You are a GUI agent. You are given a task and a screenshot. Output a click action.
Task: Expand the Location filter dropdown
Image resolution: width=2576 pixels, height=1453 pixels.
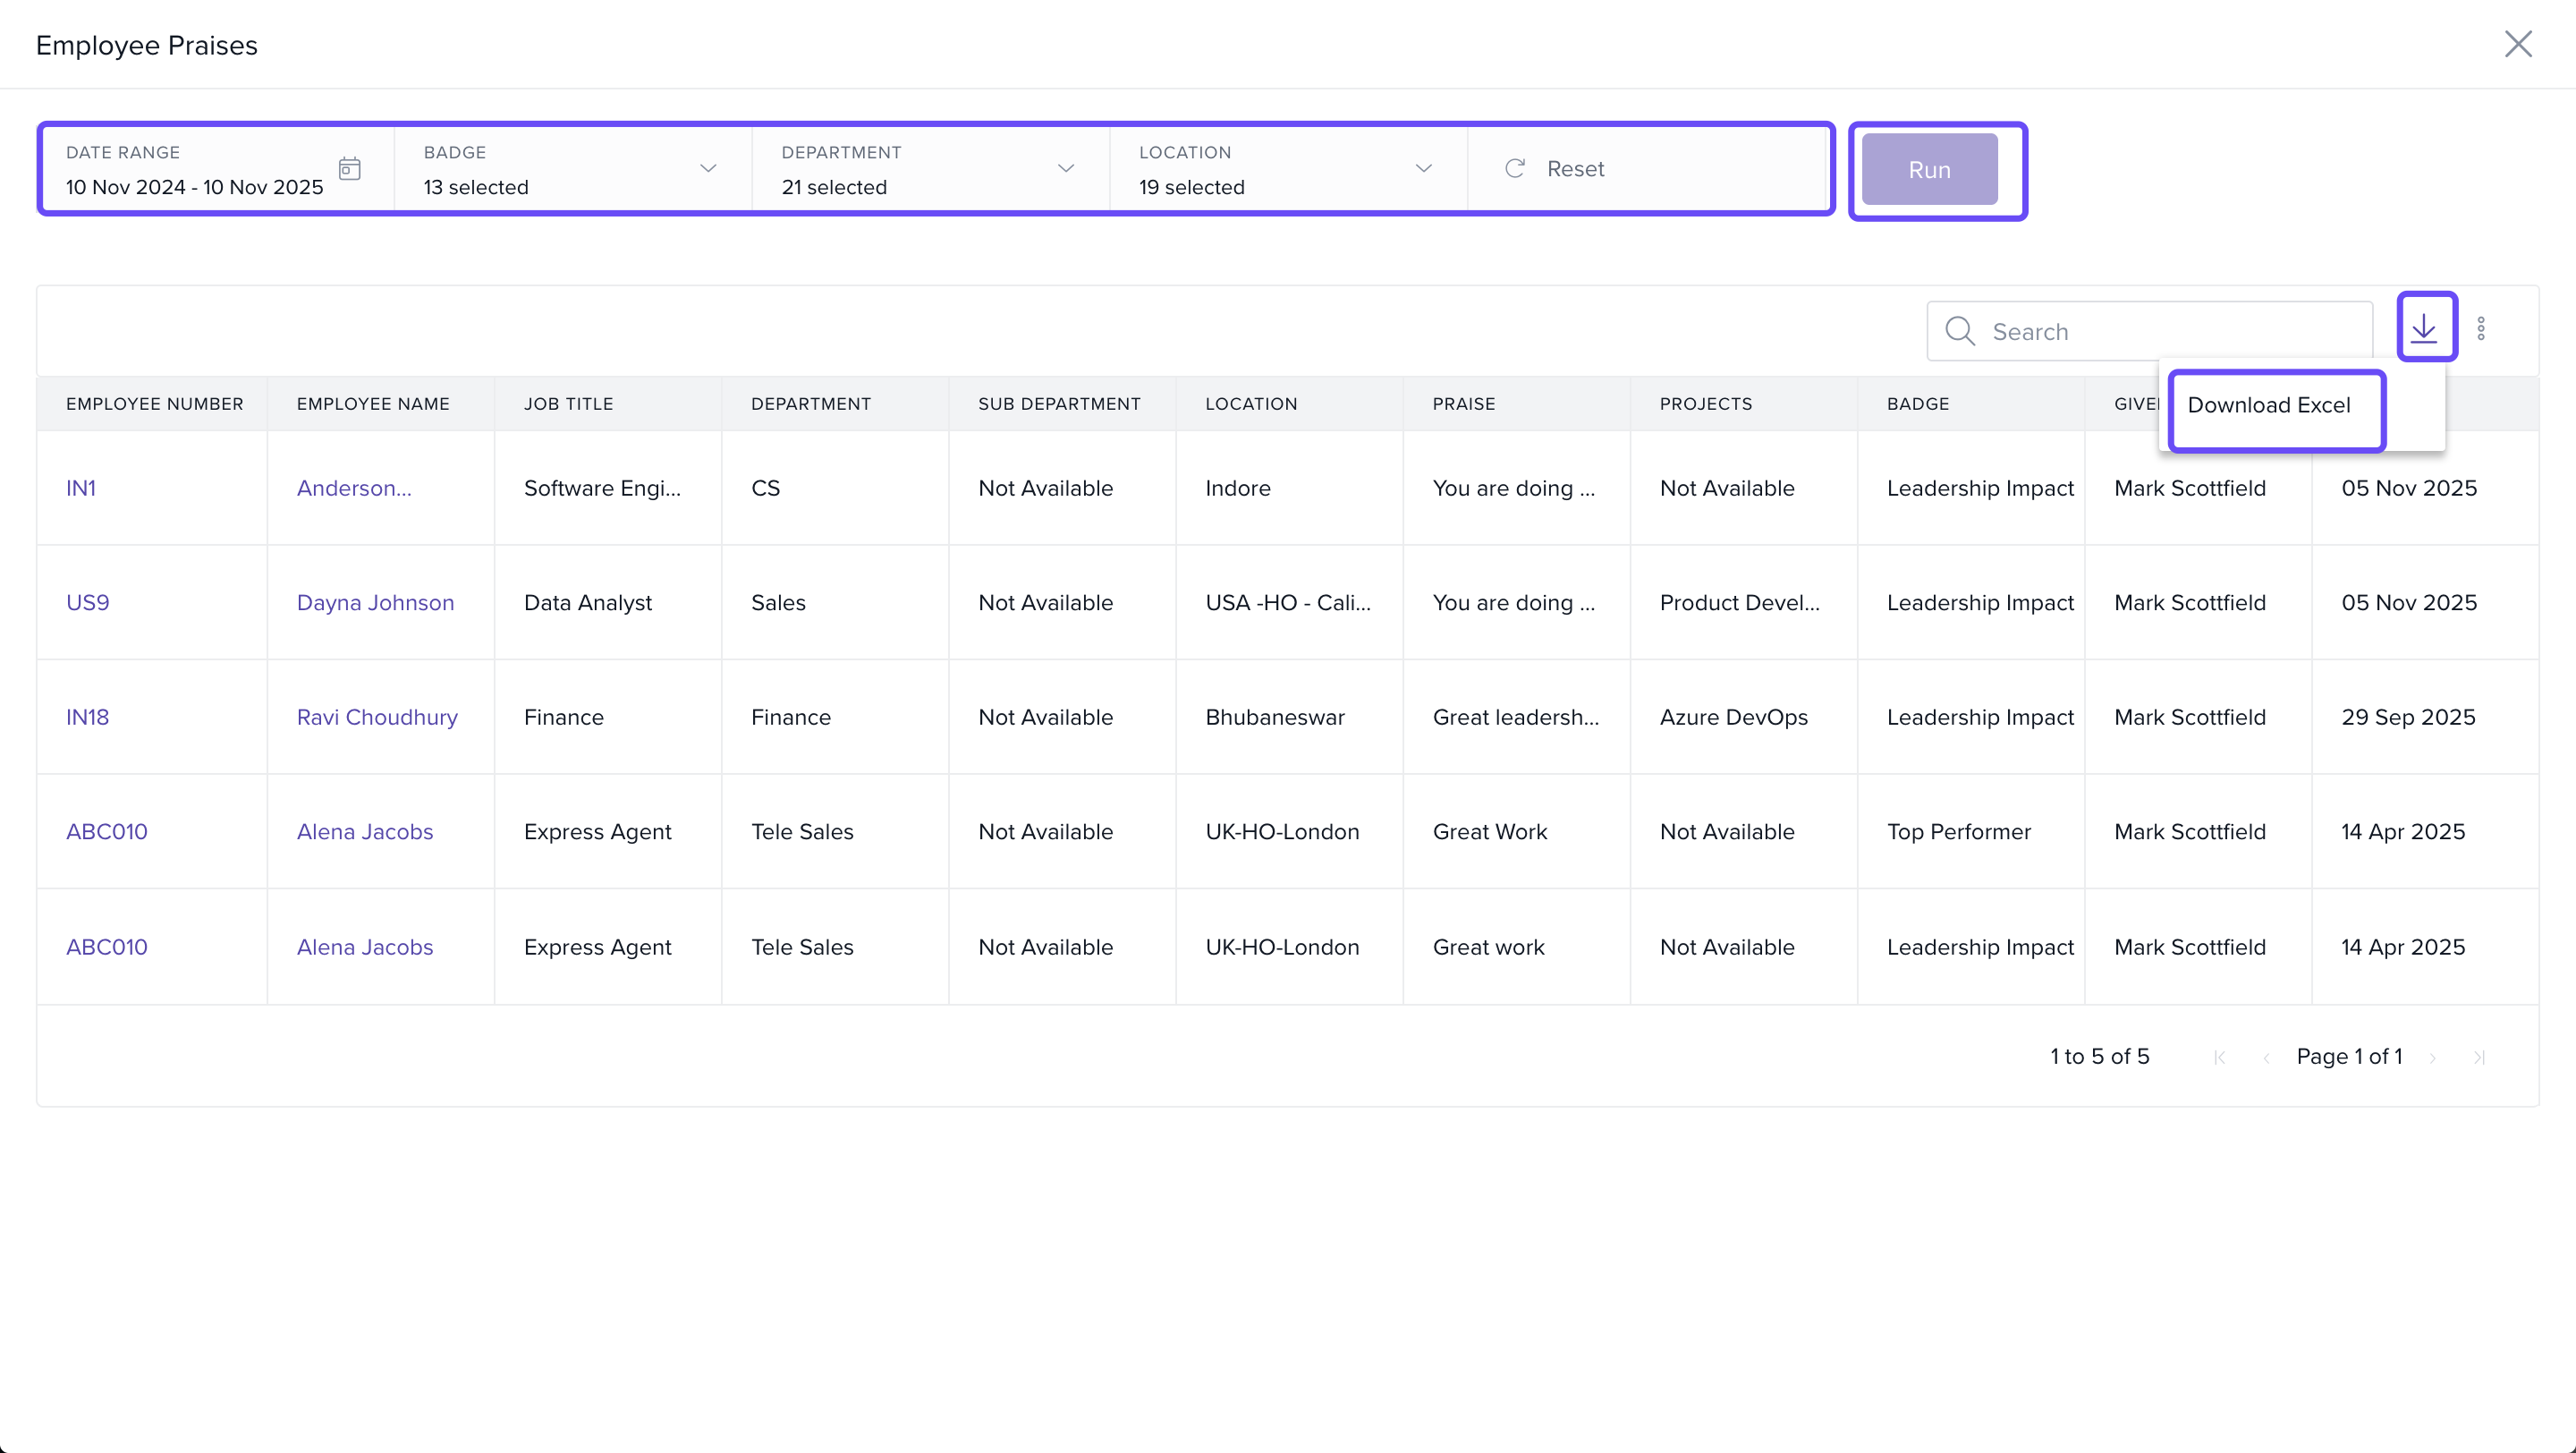click(1423, 168)
